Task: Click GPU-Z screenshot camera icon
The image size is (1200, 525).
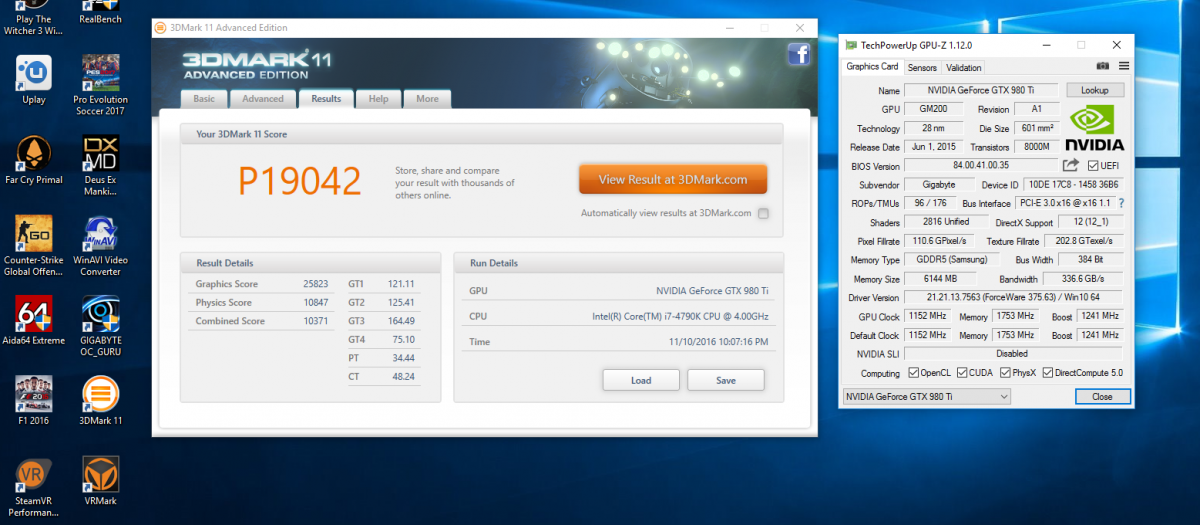Action: point(1103,66)
